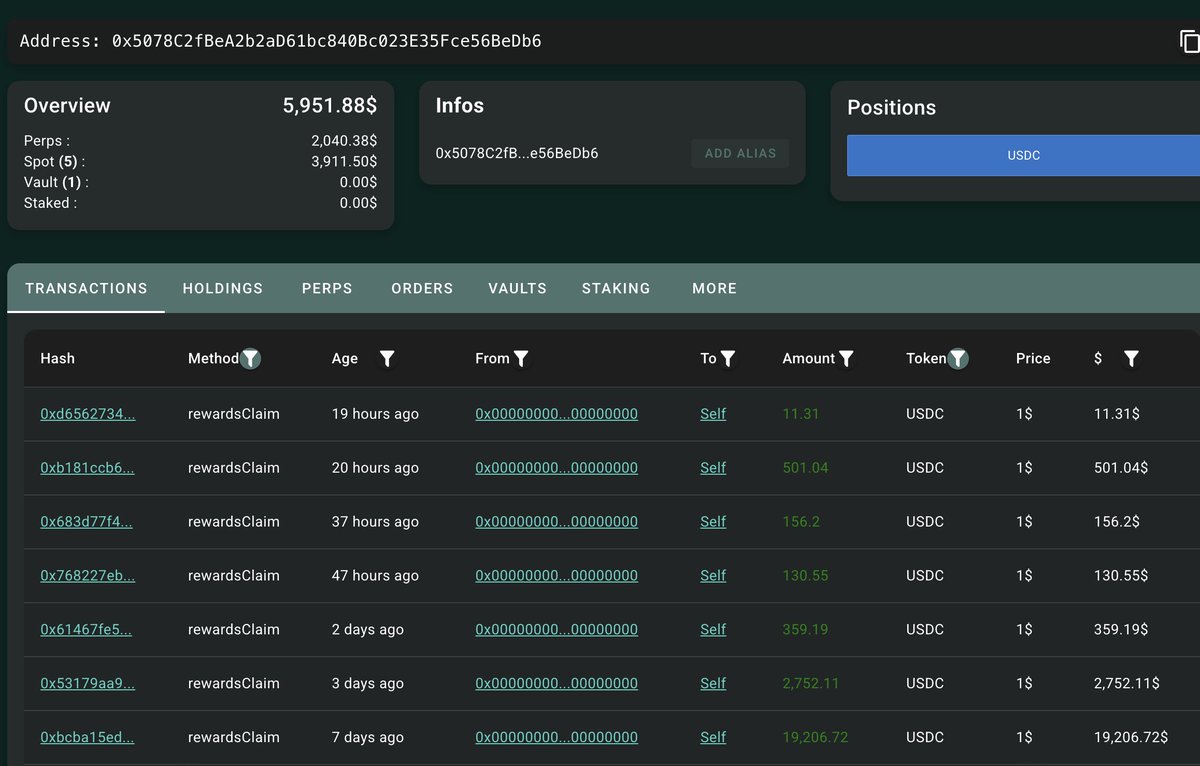This screenshot has height=766, width=1200.
Task: Open transaction hash 0x61467fe5...
Action: tap(86, 630)
